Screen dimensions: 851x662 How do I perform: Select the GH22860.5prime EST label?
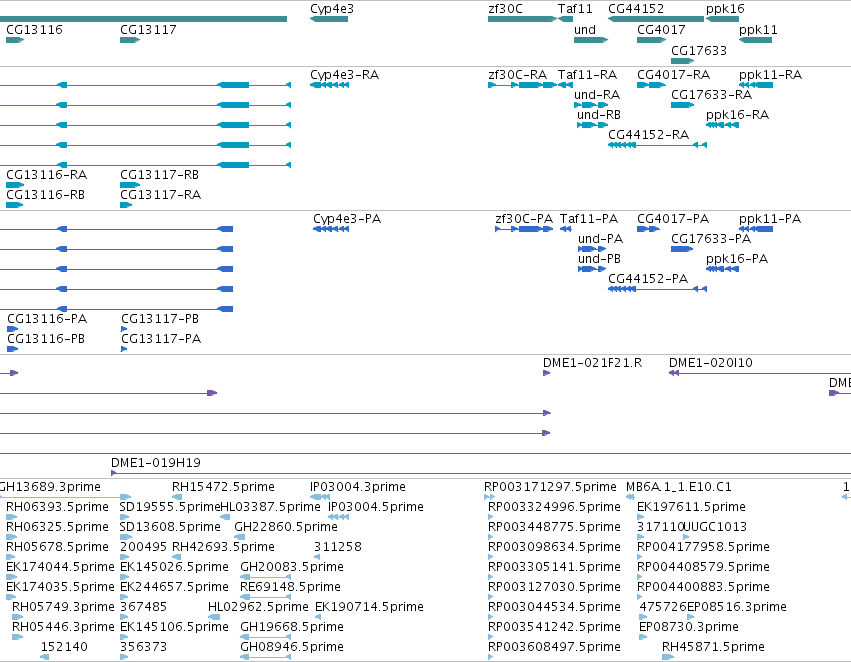click(285, 527)
